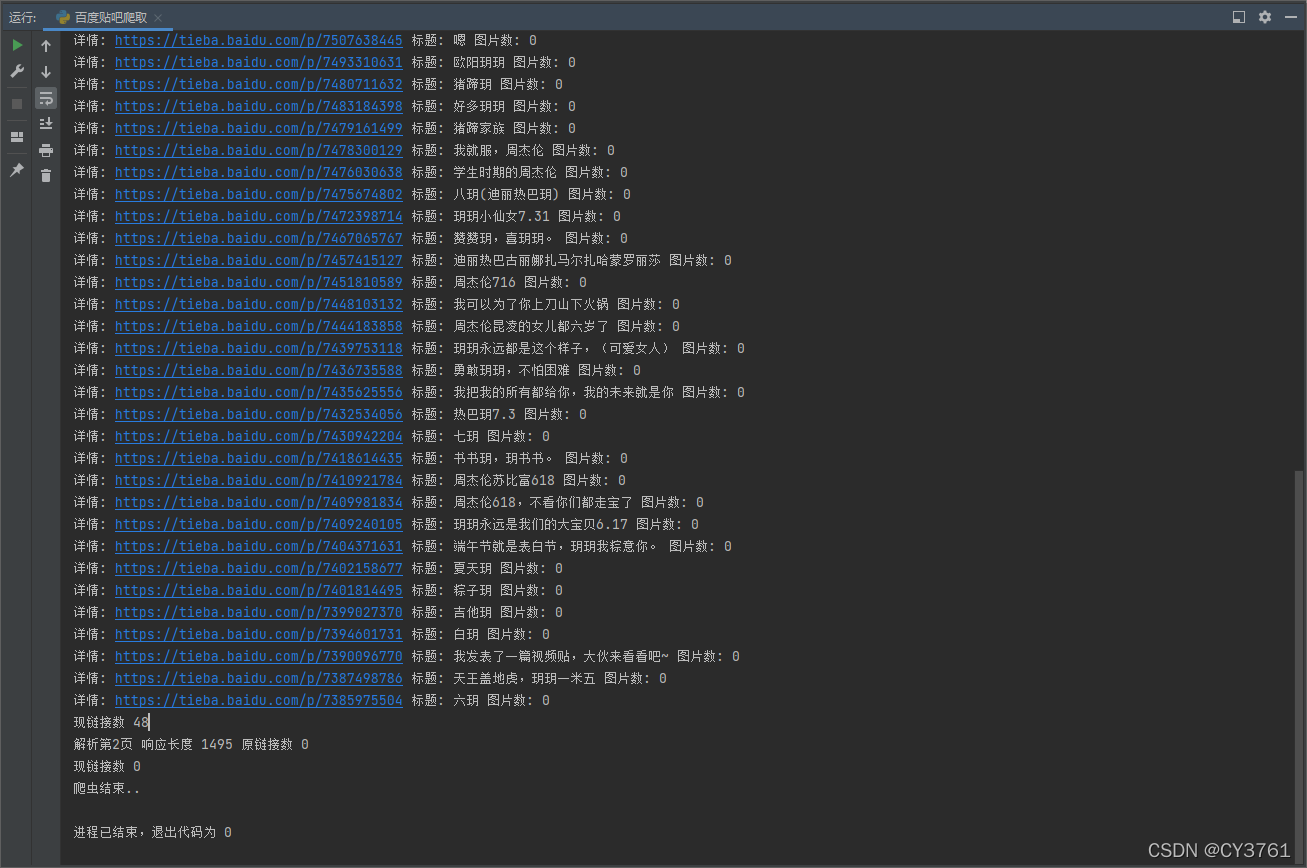This screenshot has height=868, width=1307.
Task: Open link ending in 7451810589
Action: coord(259,282)
